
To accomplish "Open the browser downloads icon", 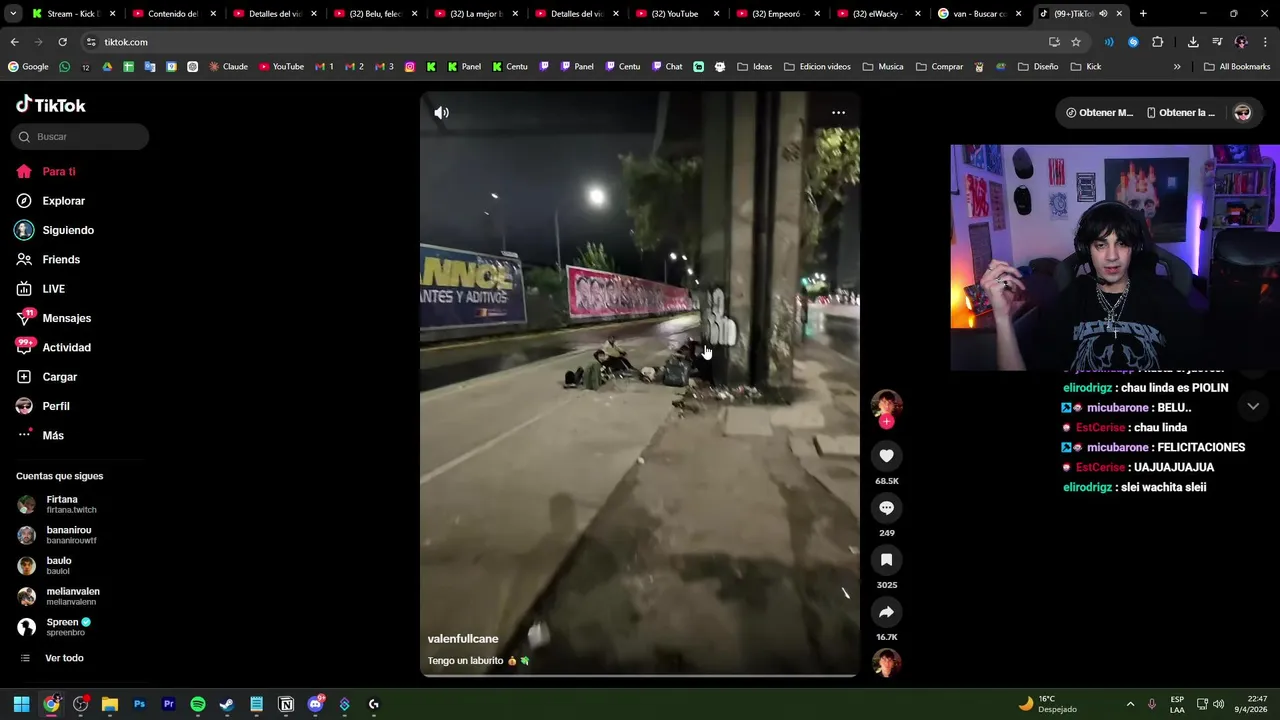I will [x=1193, y=42].
